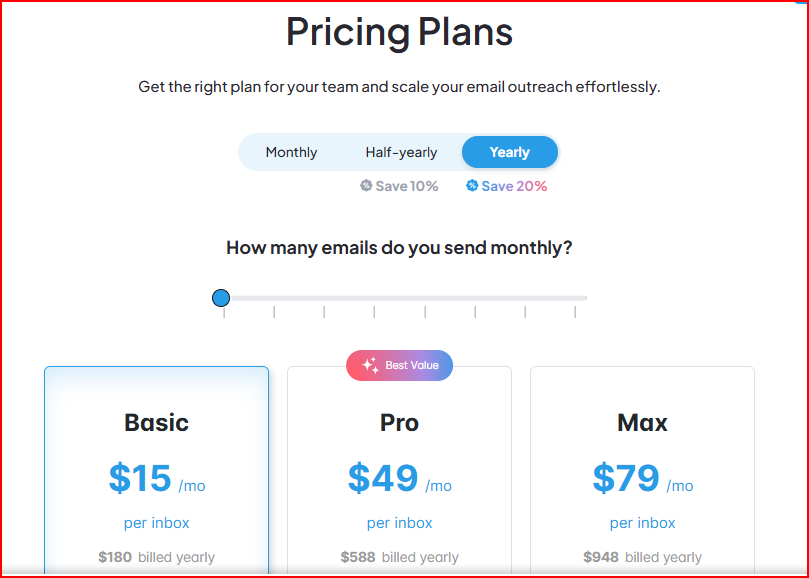Click the Save 20% label

[x=512, y=186]
